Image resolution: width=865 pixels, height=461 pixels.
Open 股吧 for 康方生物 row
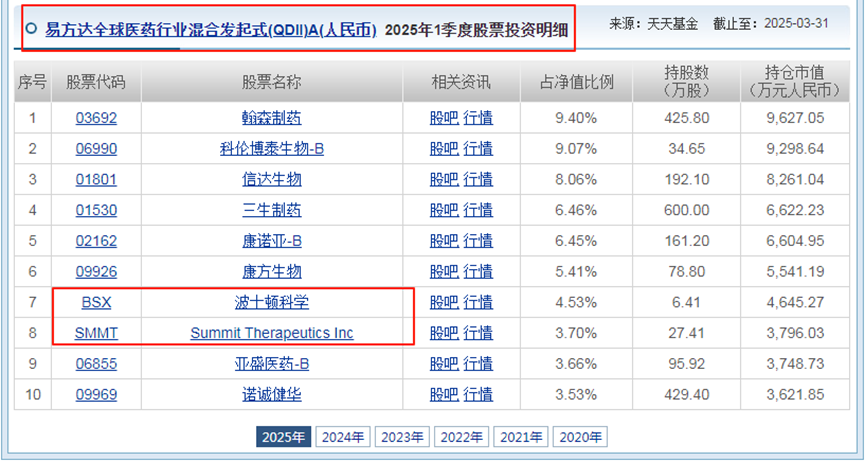(x=444, y=272)
